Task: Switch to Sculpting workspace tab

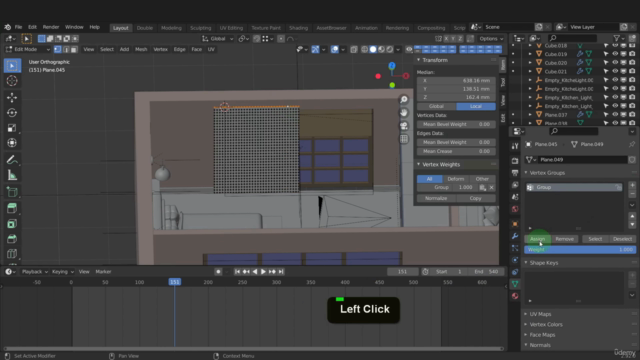Action: (200, 28)
